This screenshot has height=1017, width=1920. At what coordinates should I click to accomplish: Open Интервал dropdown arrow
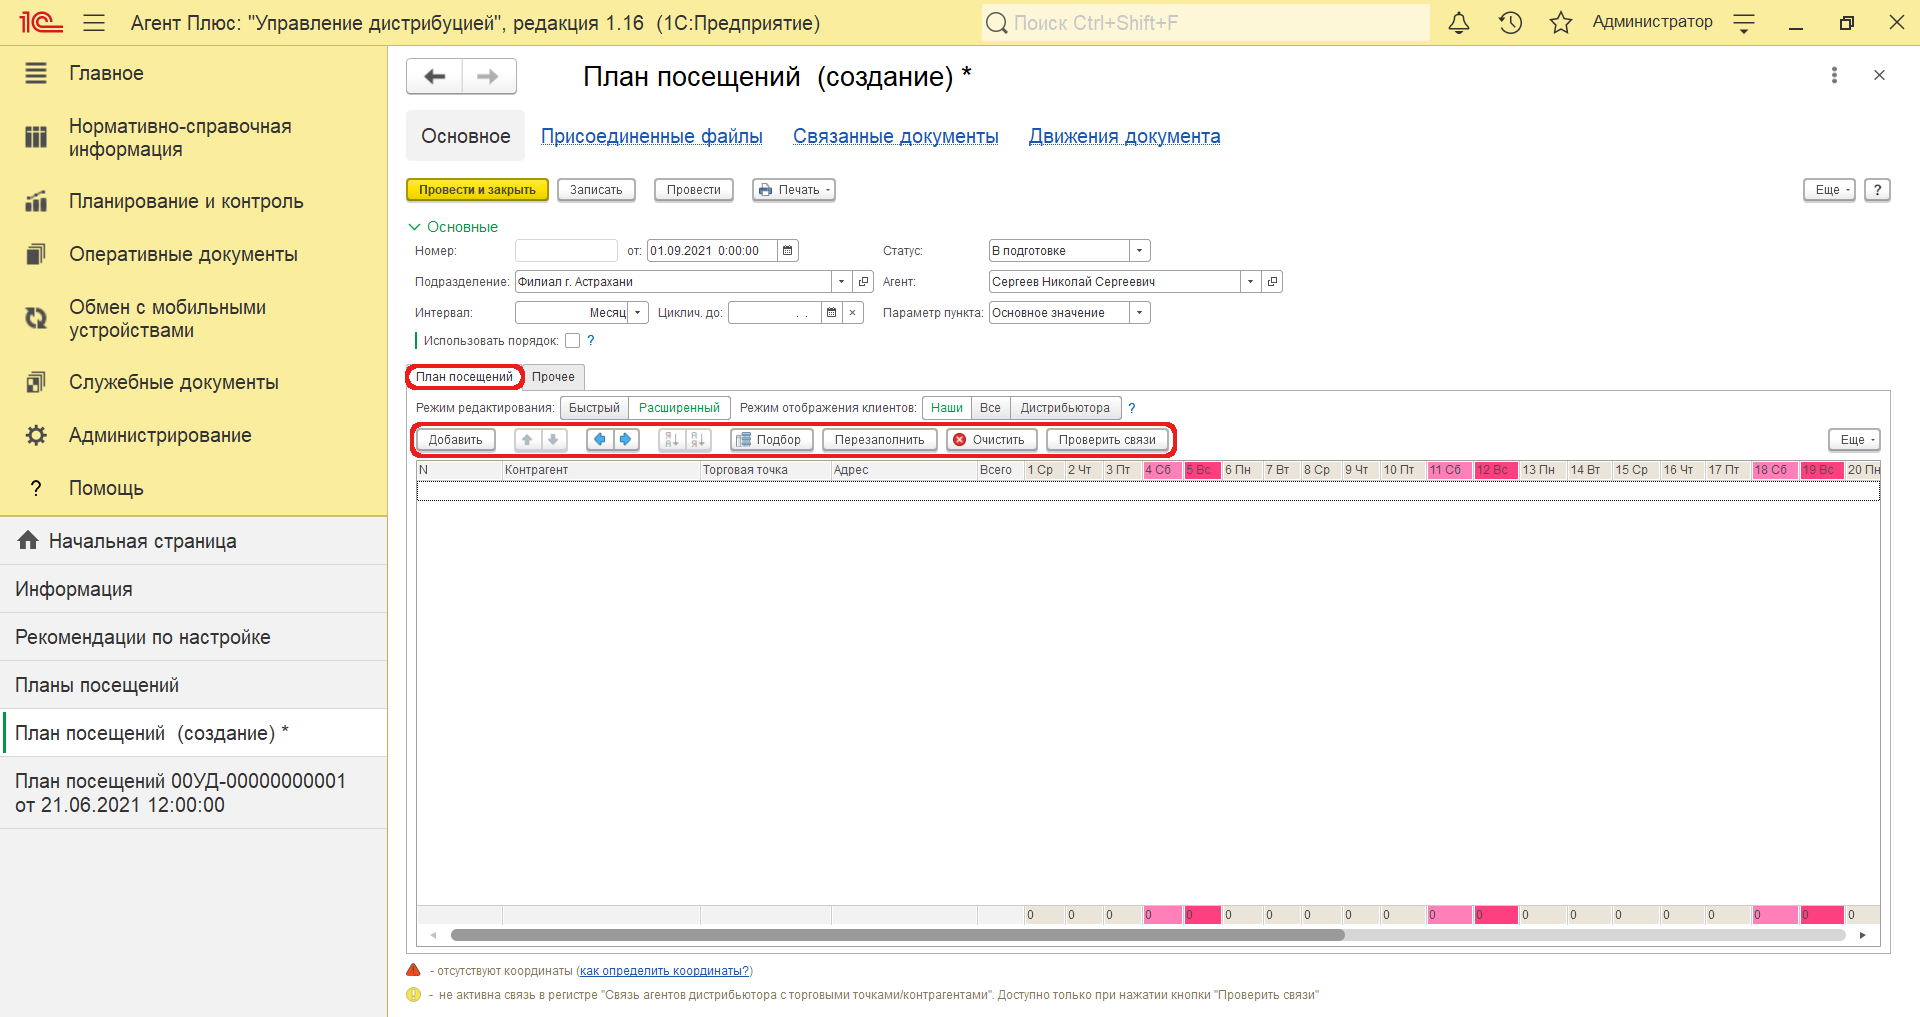[638, 313]
